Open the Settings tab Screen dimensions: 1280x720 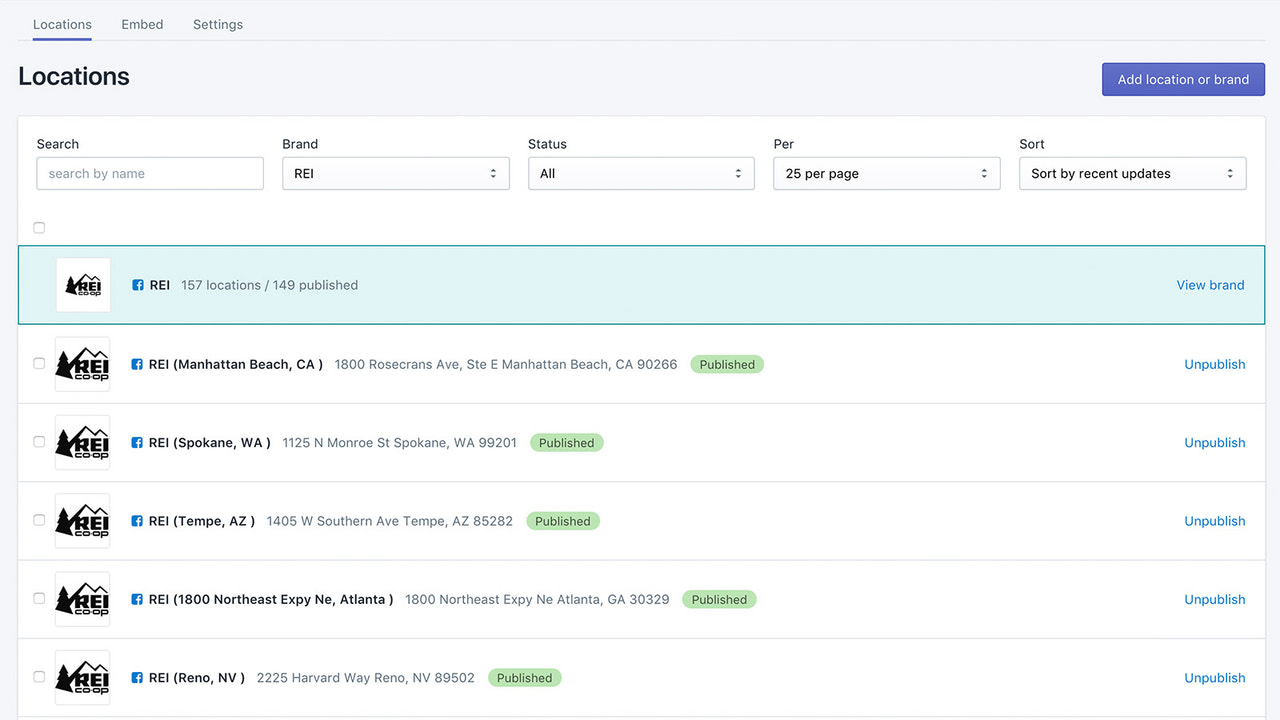[217, 24]
